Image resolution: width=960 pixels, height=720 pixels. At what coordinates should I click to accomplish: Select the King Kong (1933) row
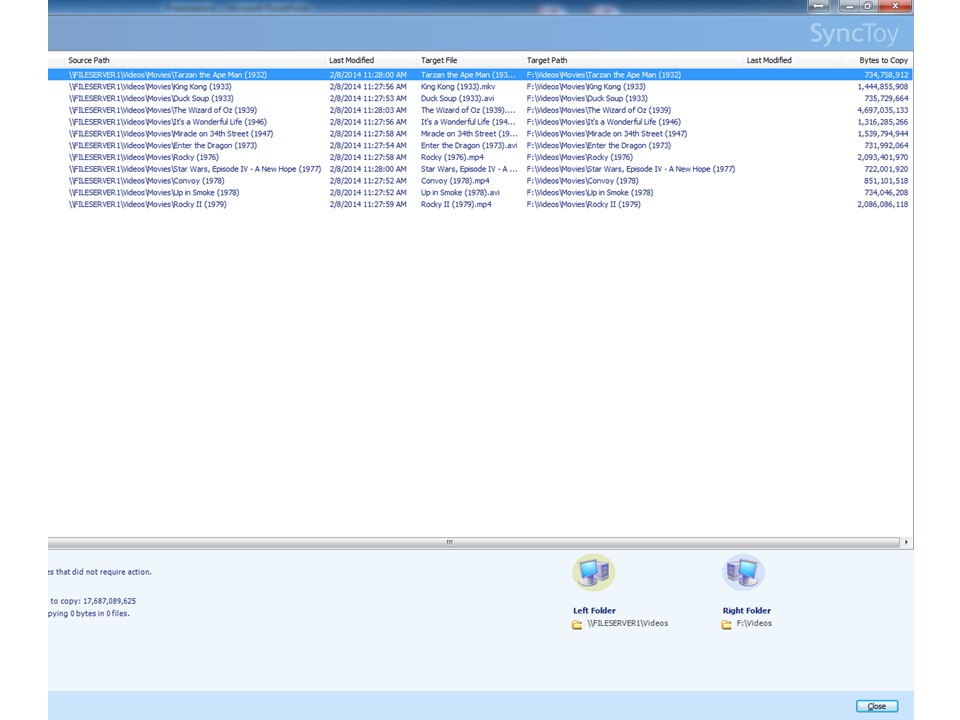click(150, 87)
